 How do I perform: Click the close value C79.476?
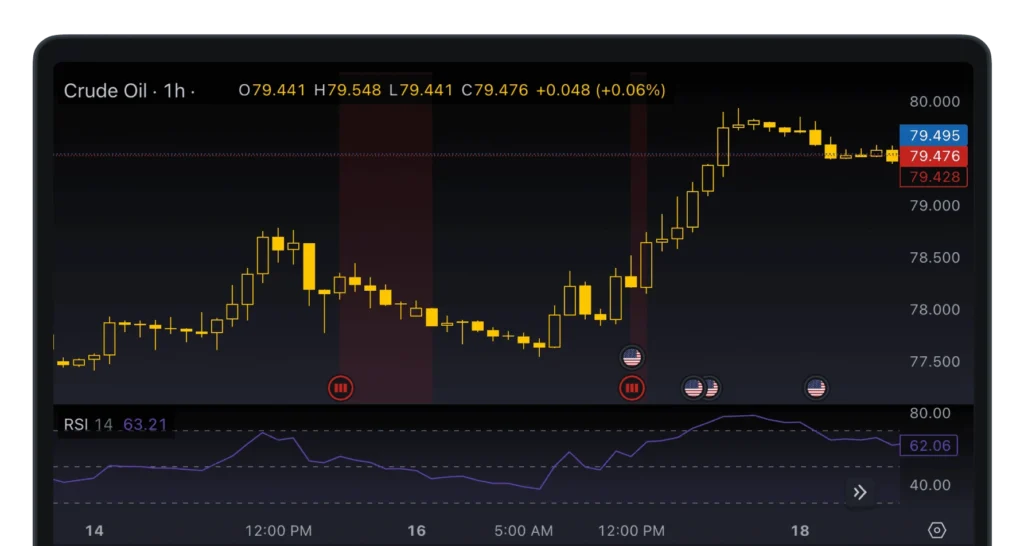494,90
